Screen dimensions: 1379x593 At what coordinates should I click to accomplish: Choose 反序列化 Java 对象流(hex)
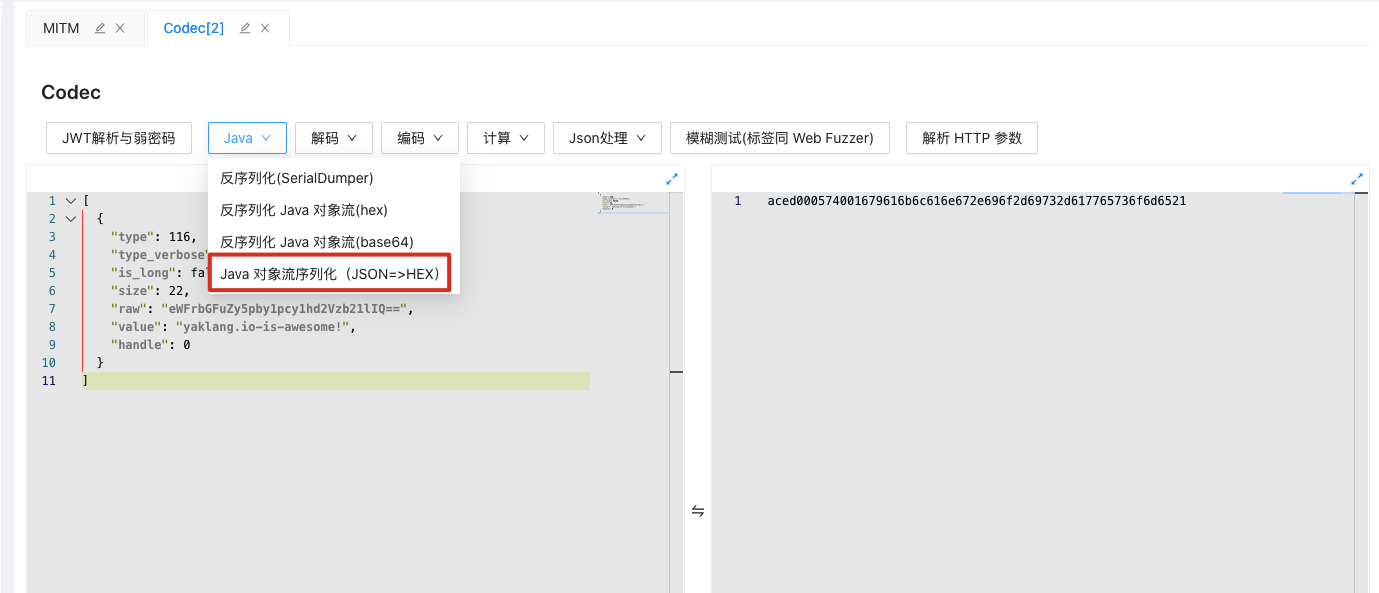334,210
